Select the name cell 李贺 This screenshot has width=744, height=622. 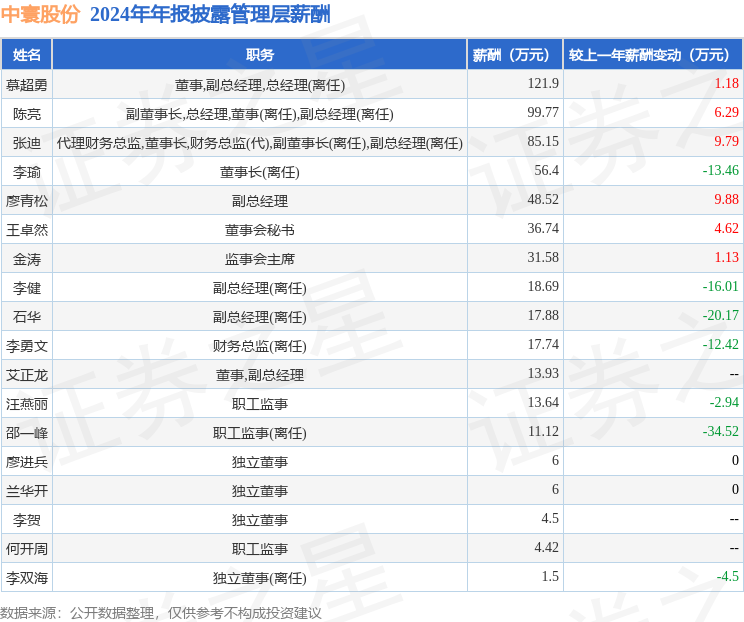pyautogui.click(x=27, y=520)
